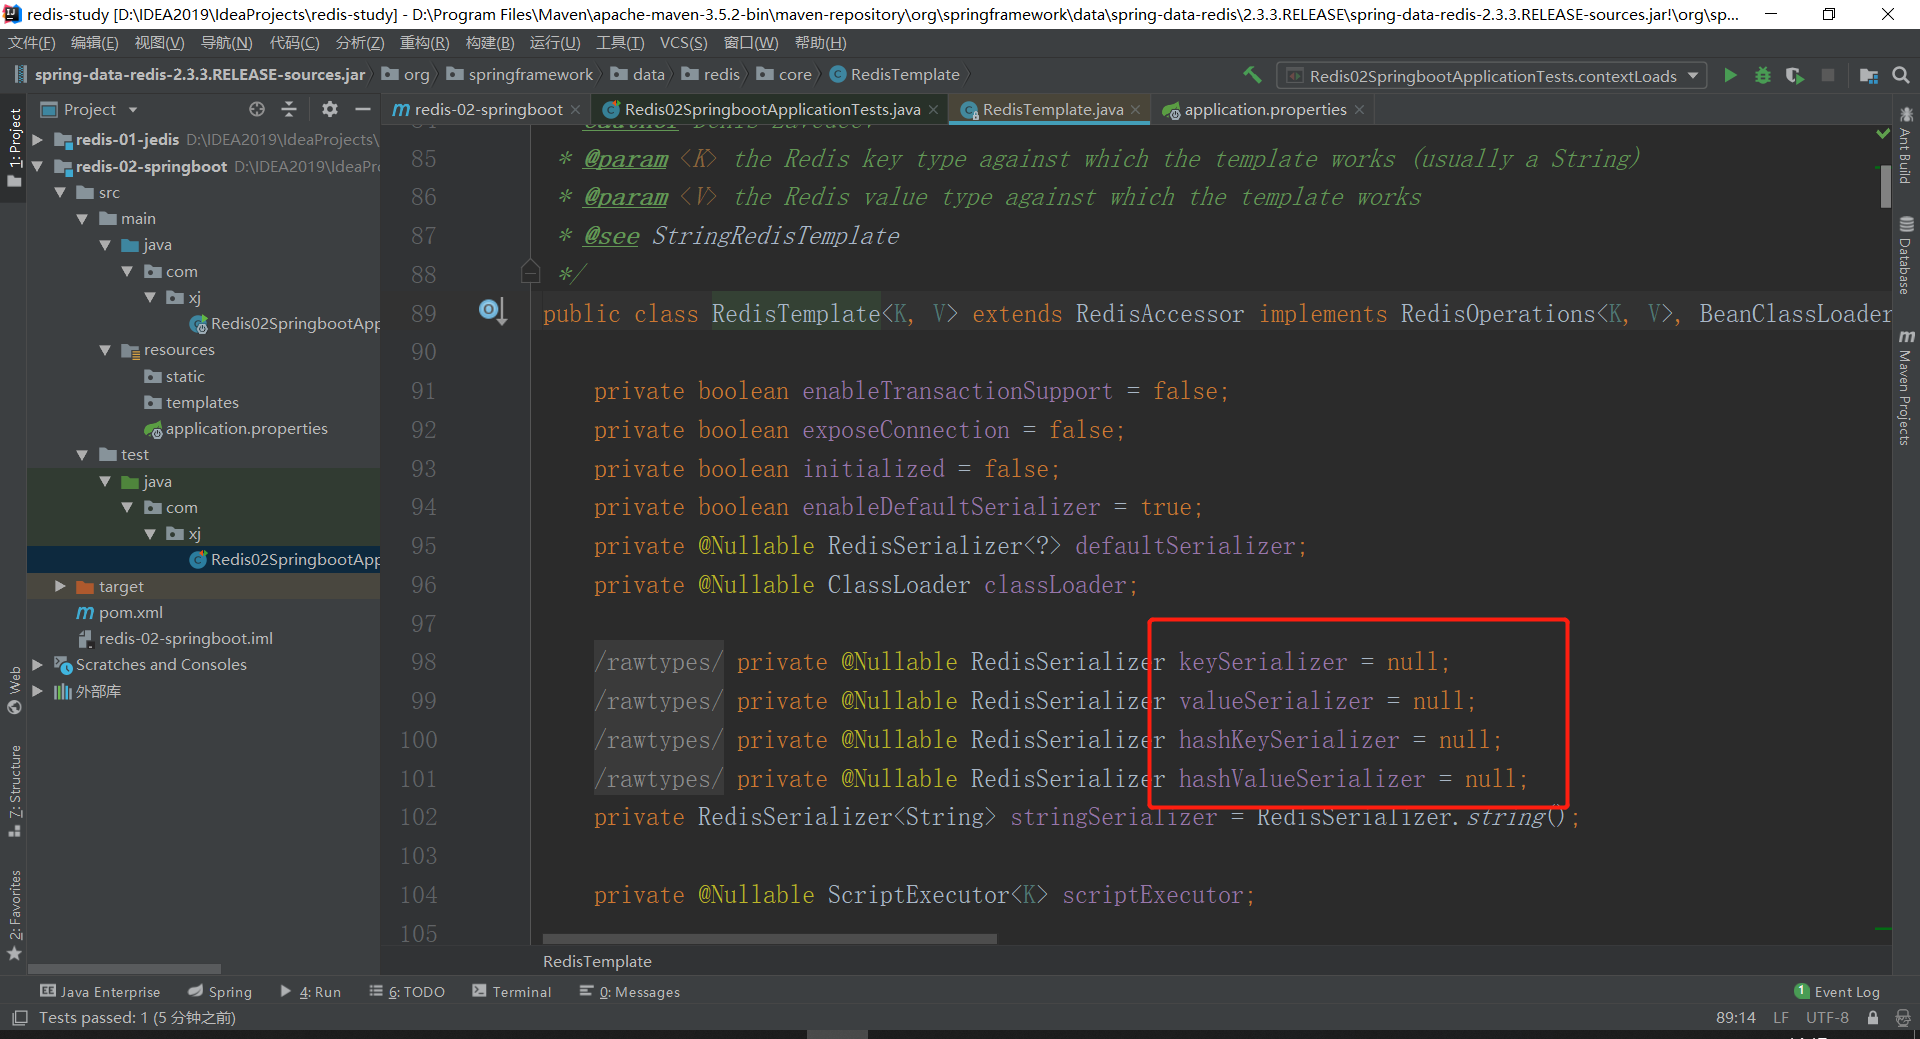1920x1039 pixels.
Task: Switch to the application.properties tab
Action: pyautogui.click(x=1264, y=110)
